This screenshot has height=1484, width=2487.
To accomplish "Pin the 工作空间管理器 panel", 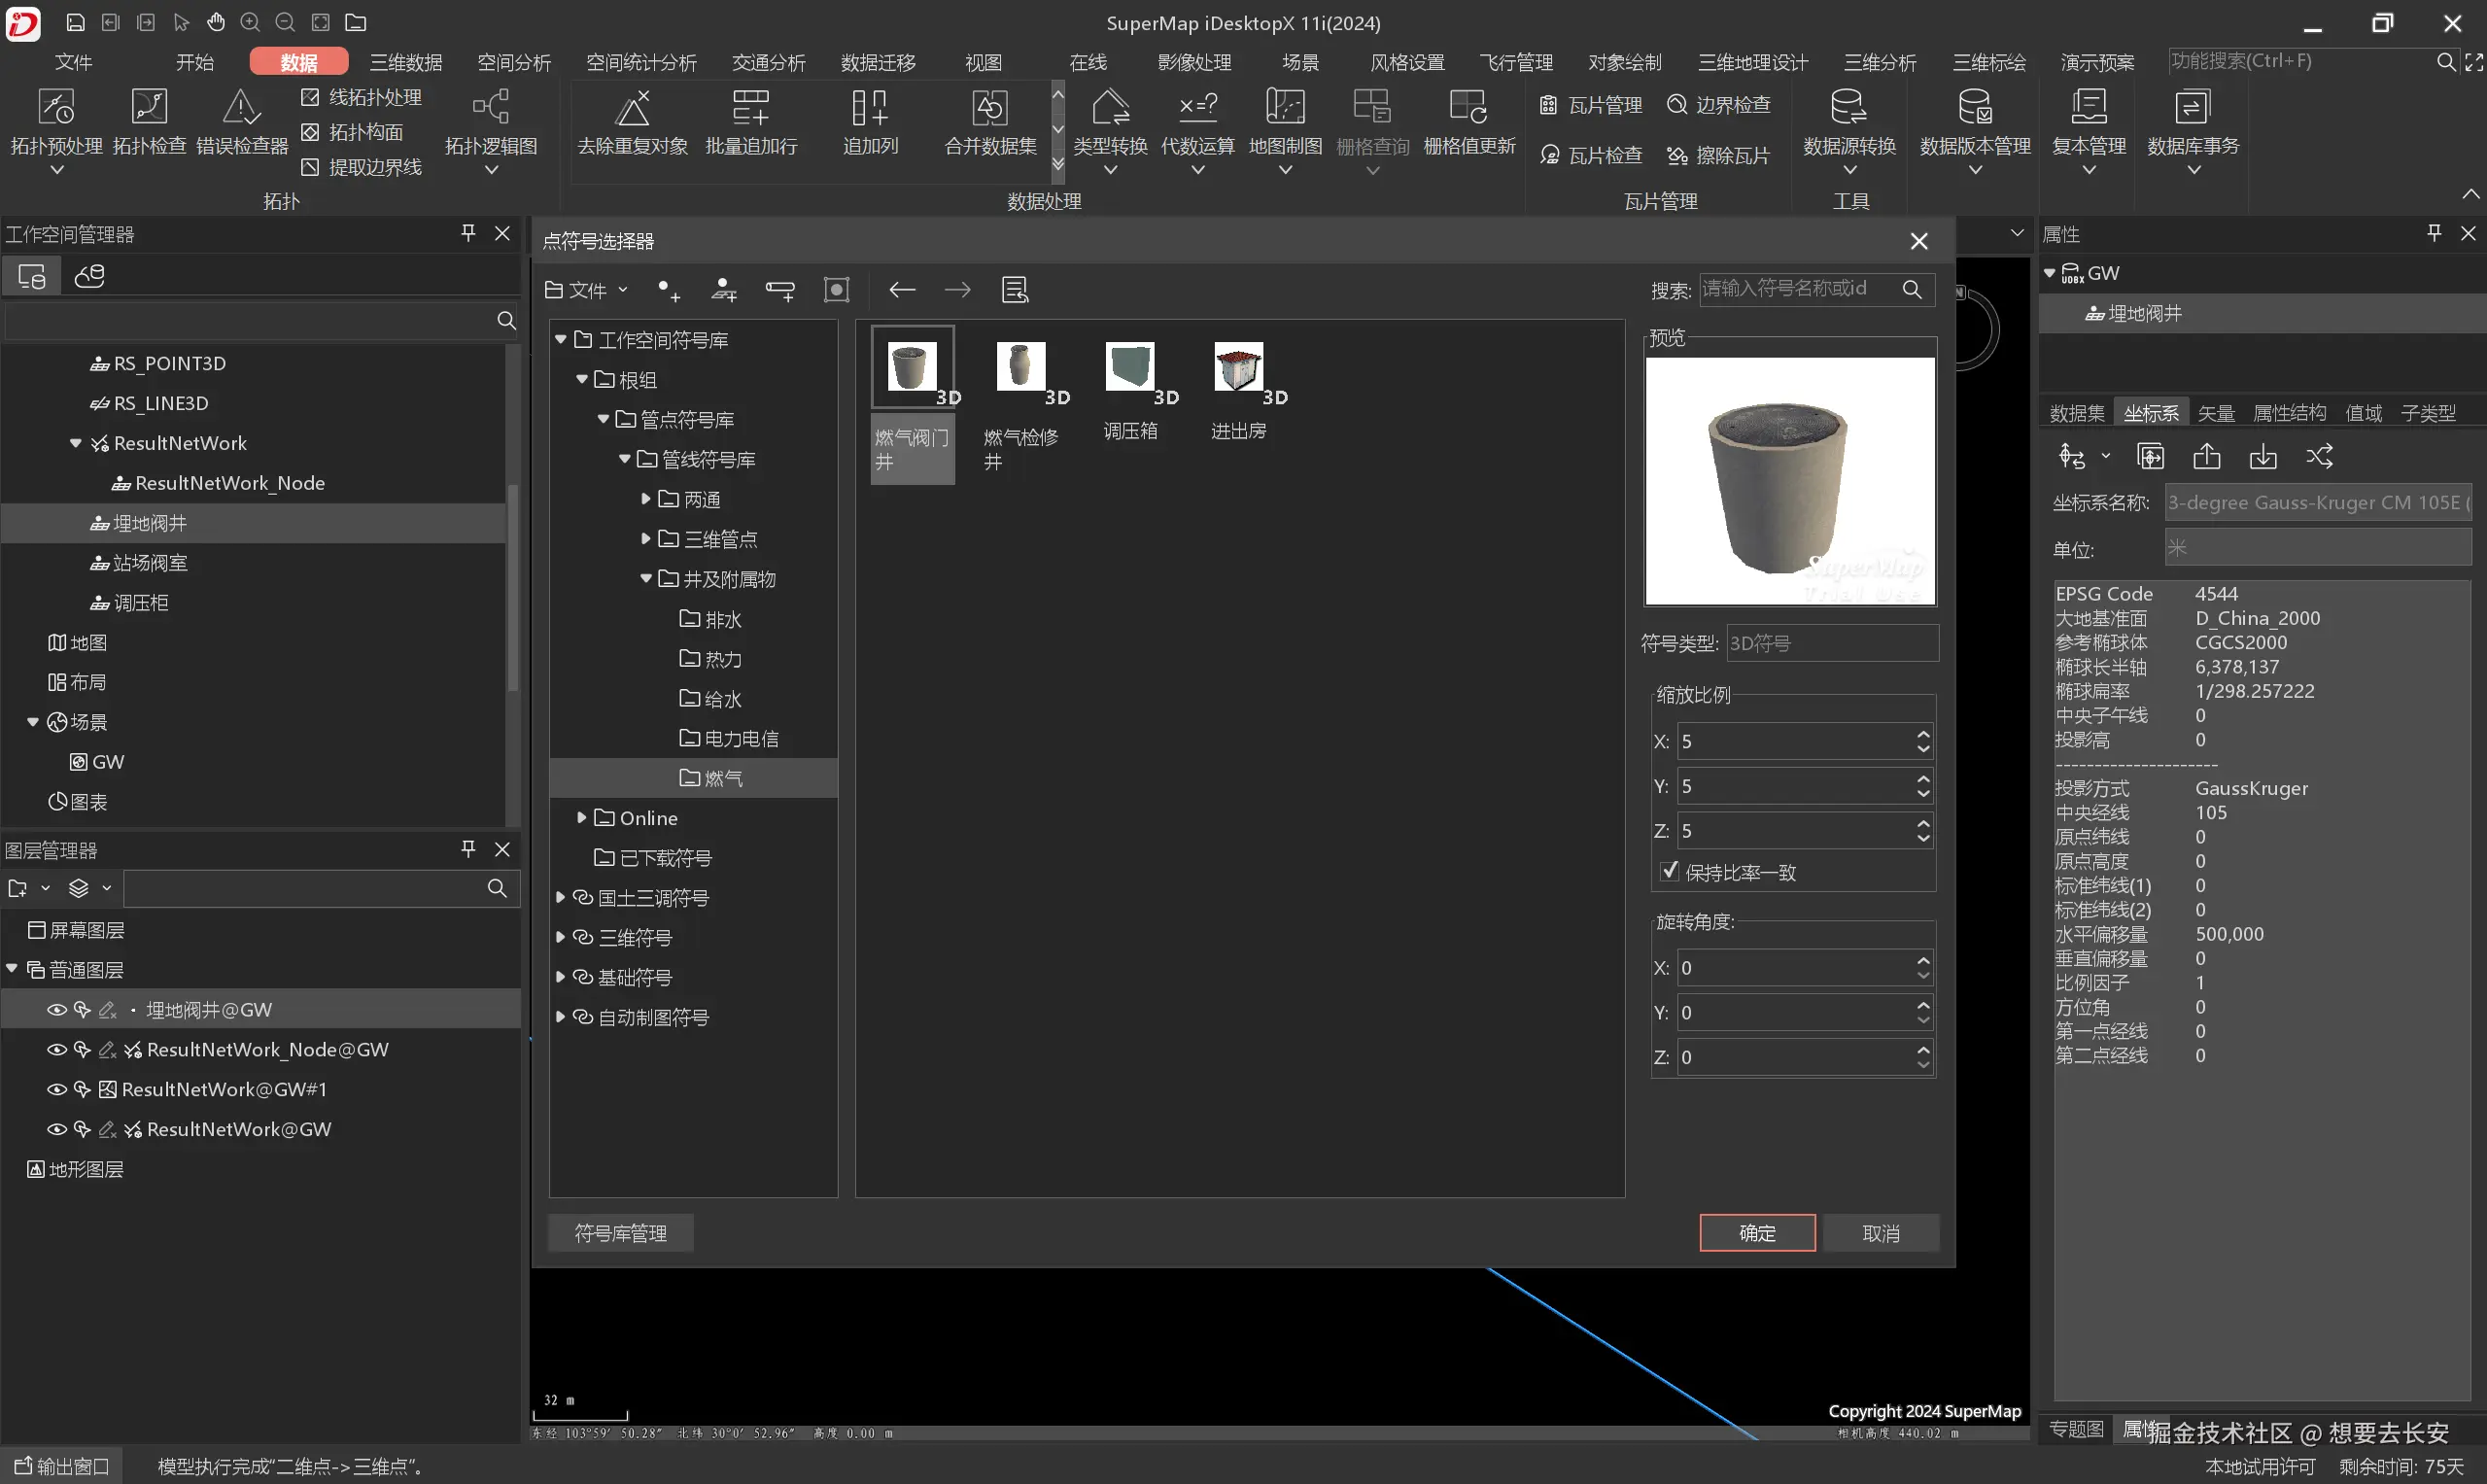I will (x=468, y=233).
